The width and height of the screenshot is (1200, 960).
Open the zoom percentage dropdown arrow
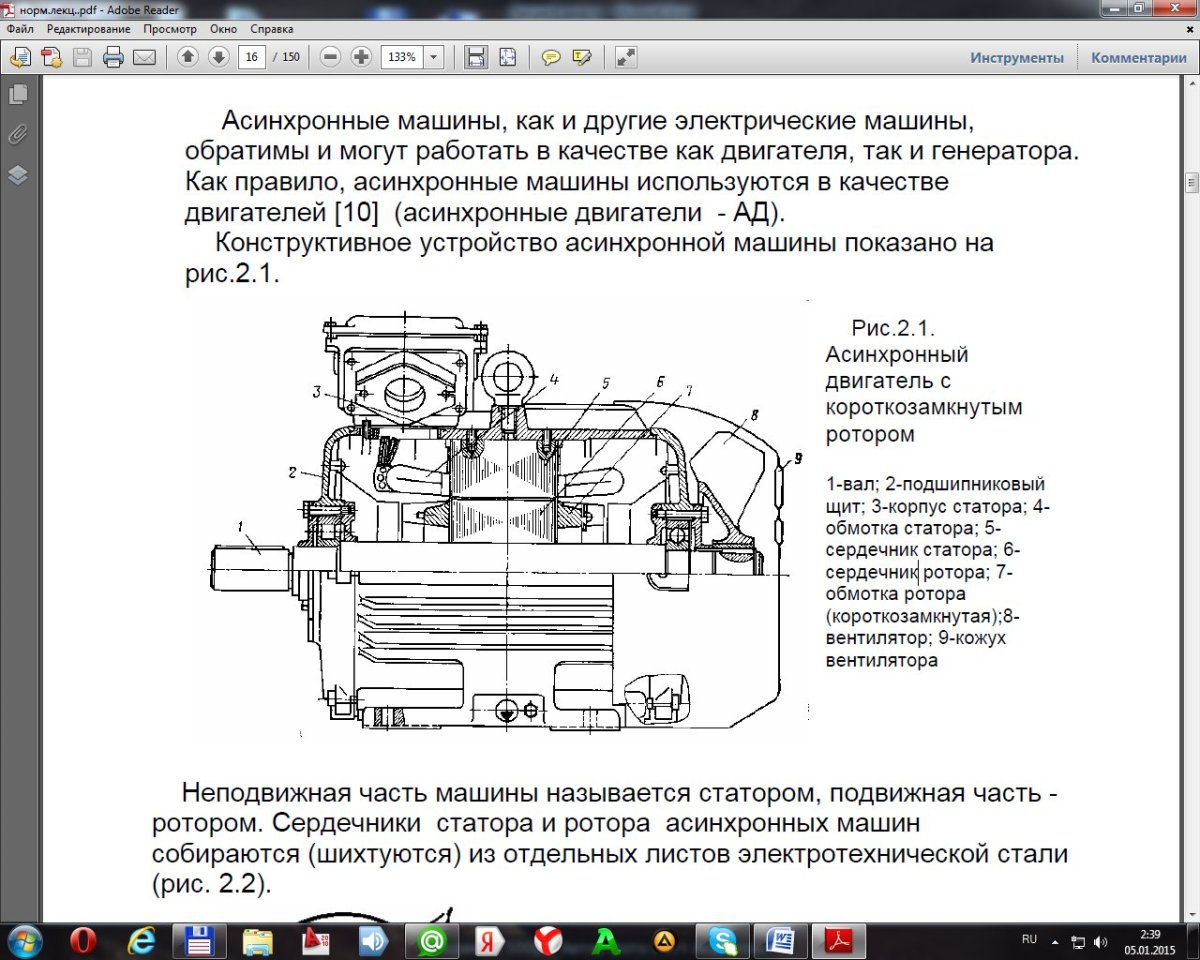tap(432, 57)
